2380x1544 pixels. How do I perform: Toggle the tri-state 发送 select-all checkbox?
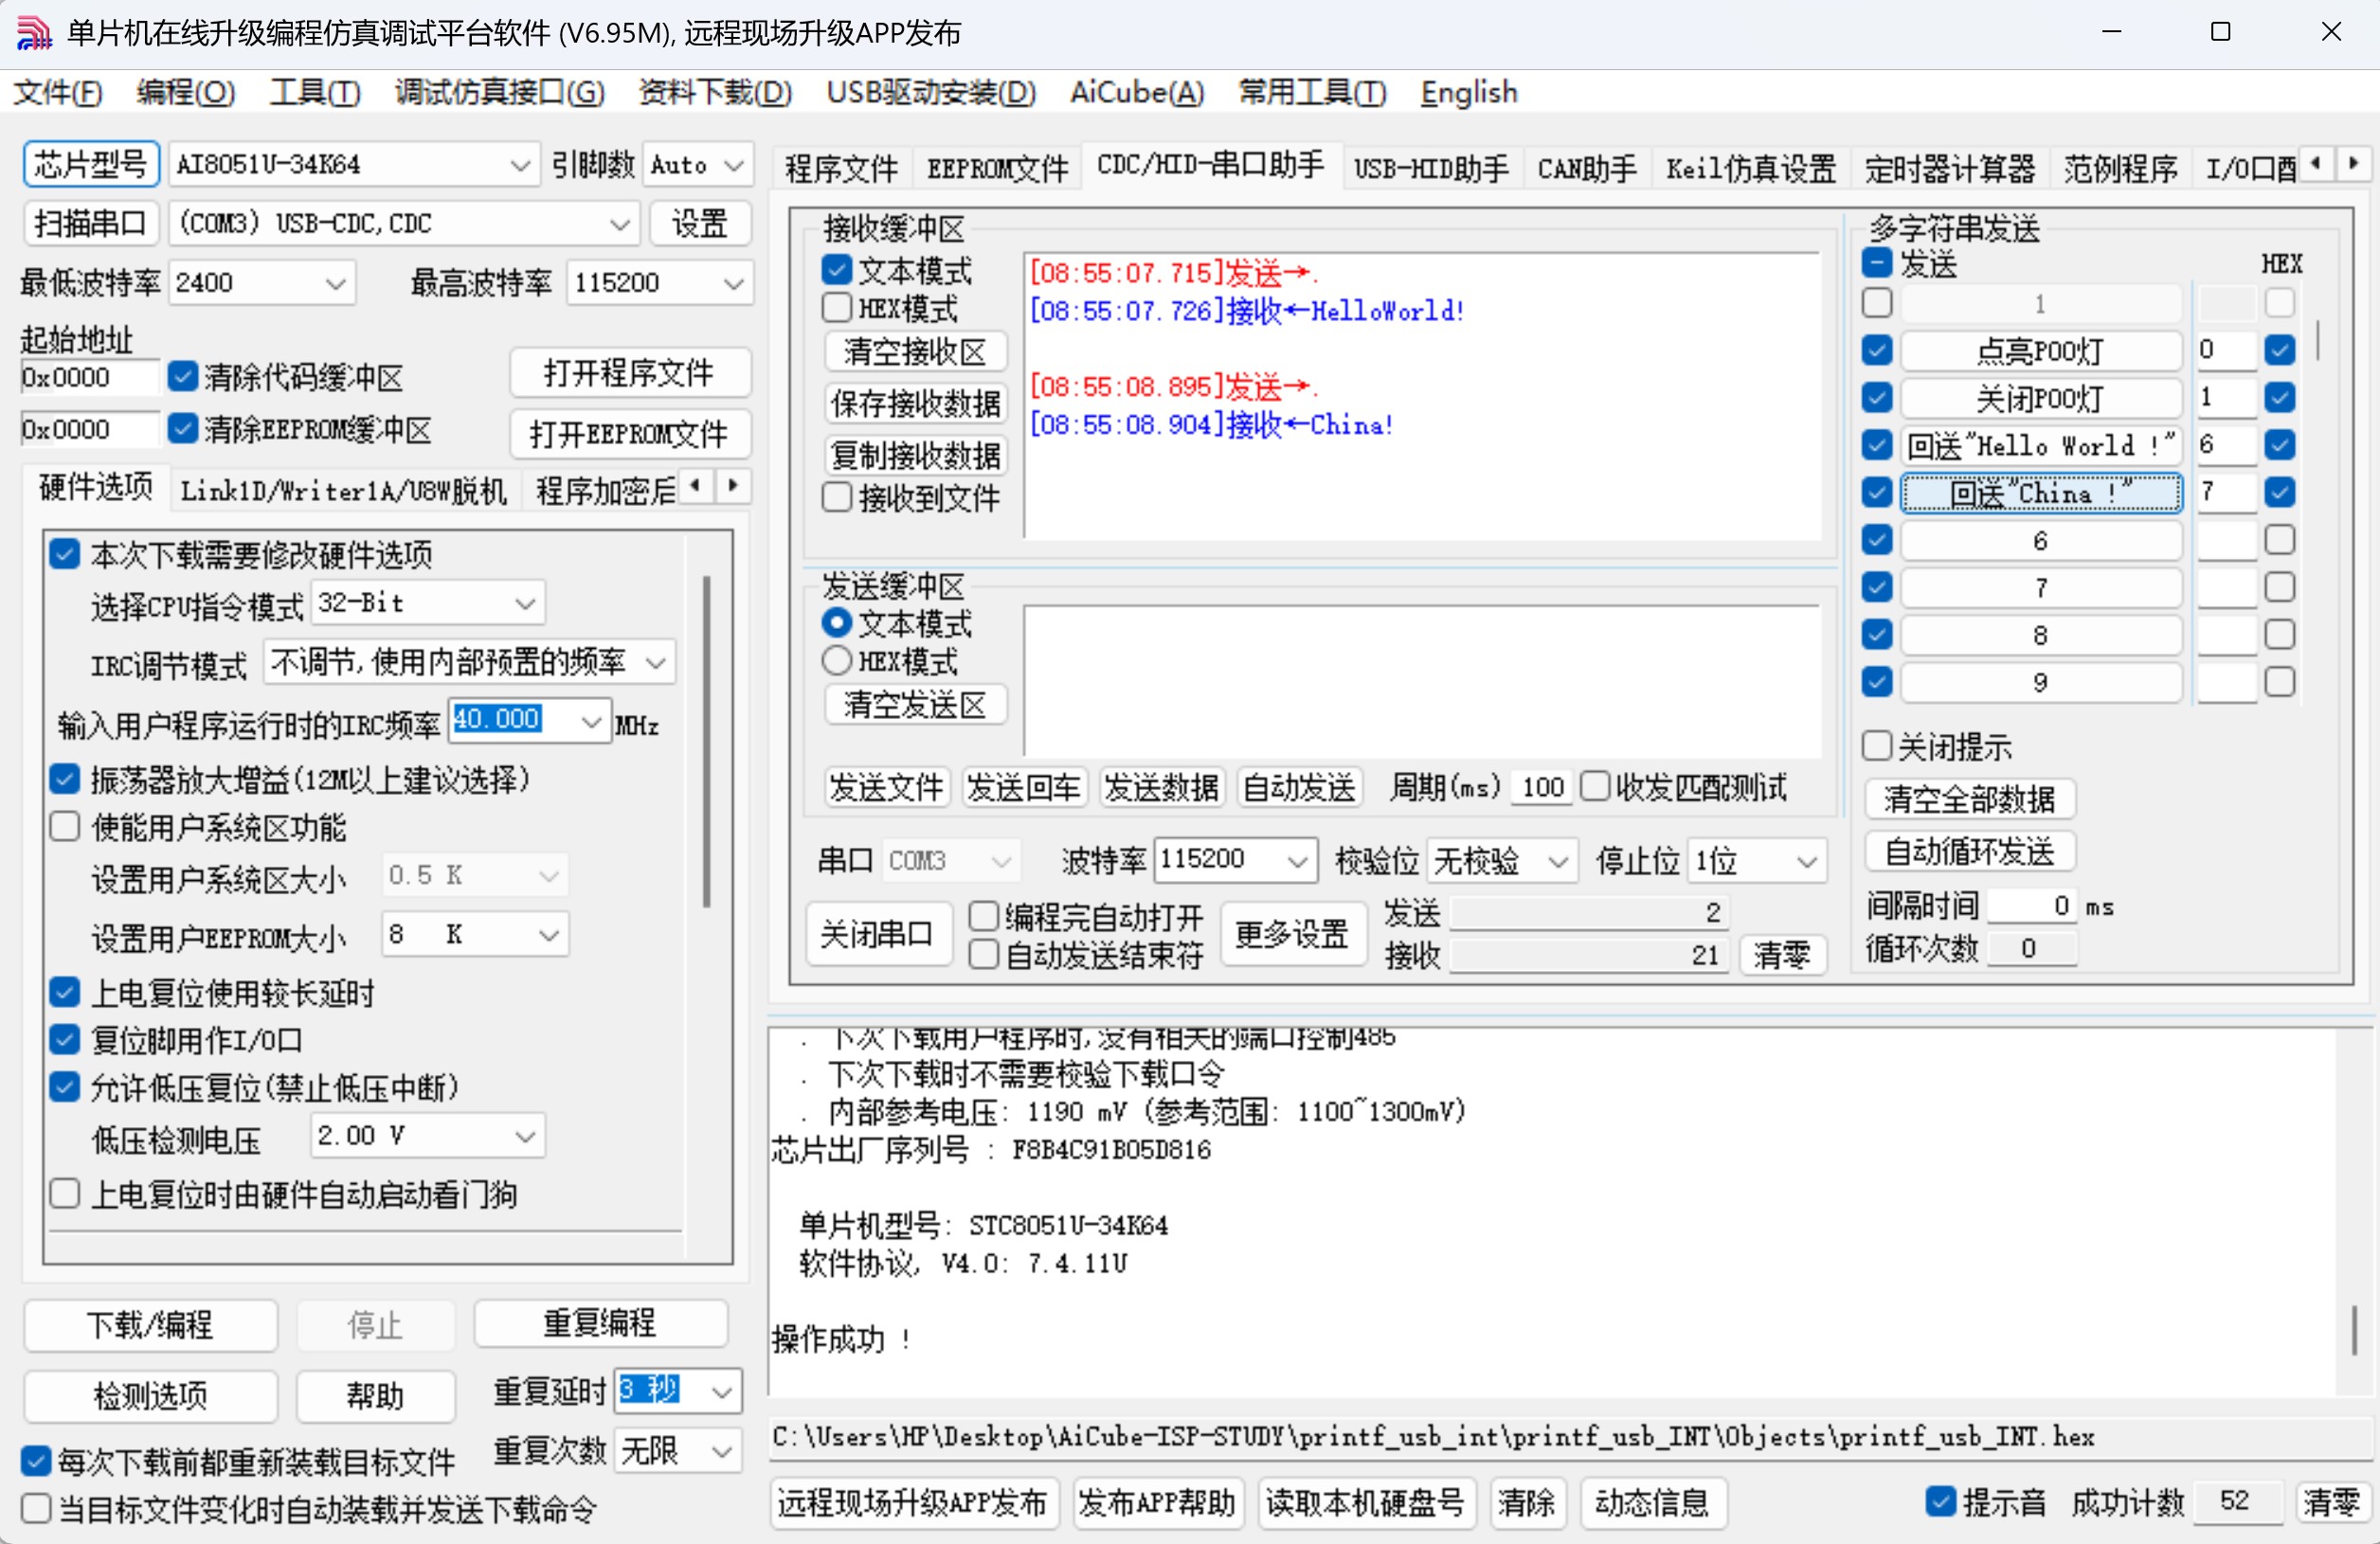(x=1877, y=264)
